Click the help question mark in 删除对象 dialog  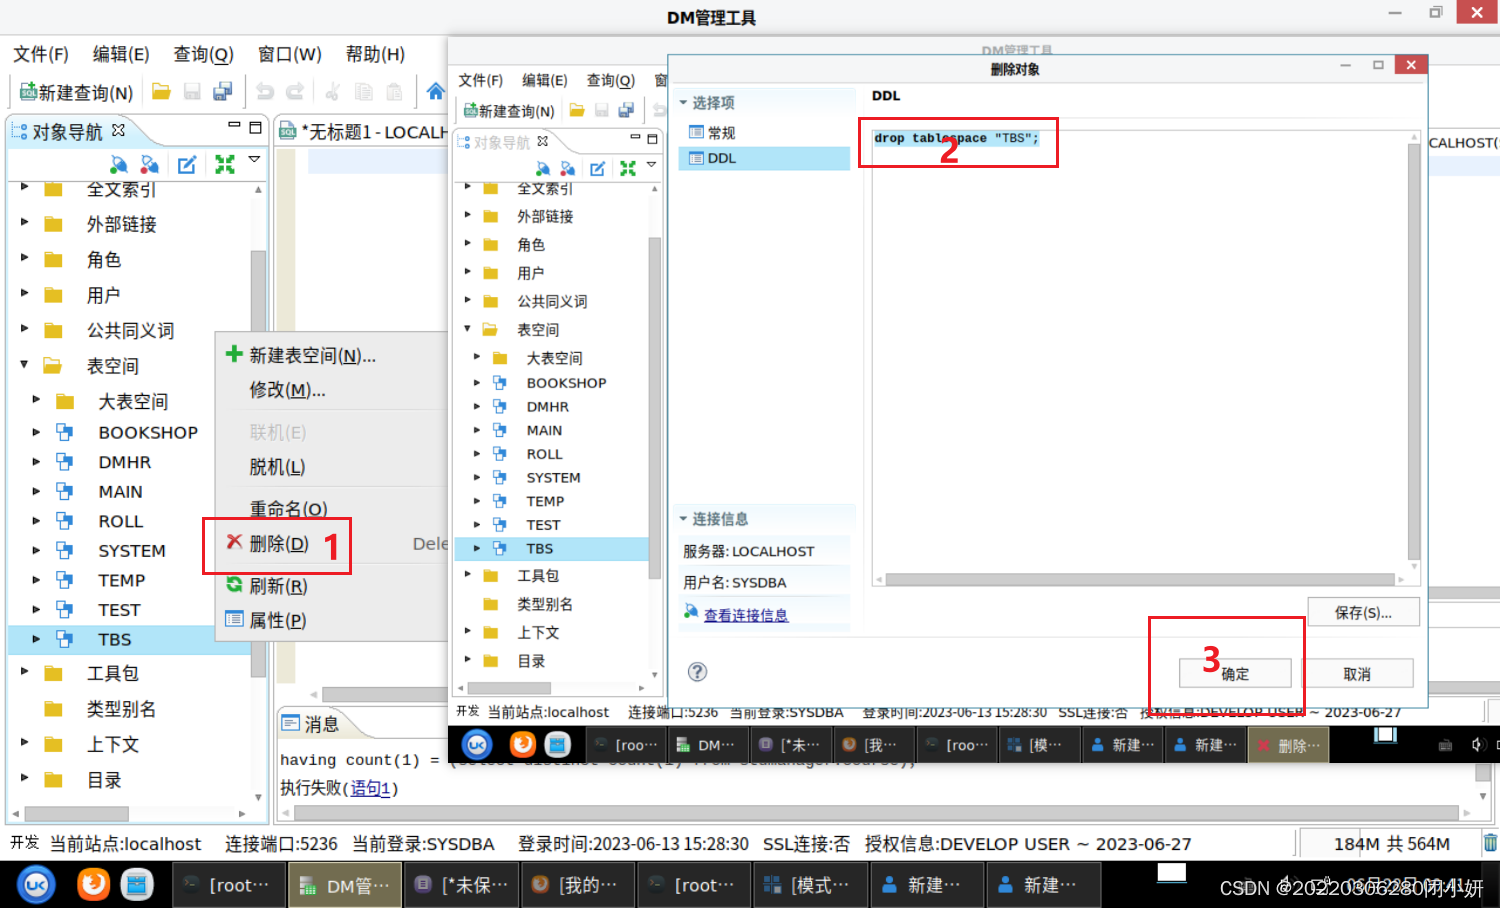pyautogui.click(x=698, y=672)
